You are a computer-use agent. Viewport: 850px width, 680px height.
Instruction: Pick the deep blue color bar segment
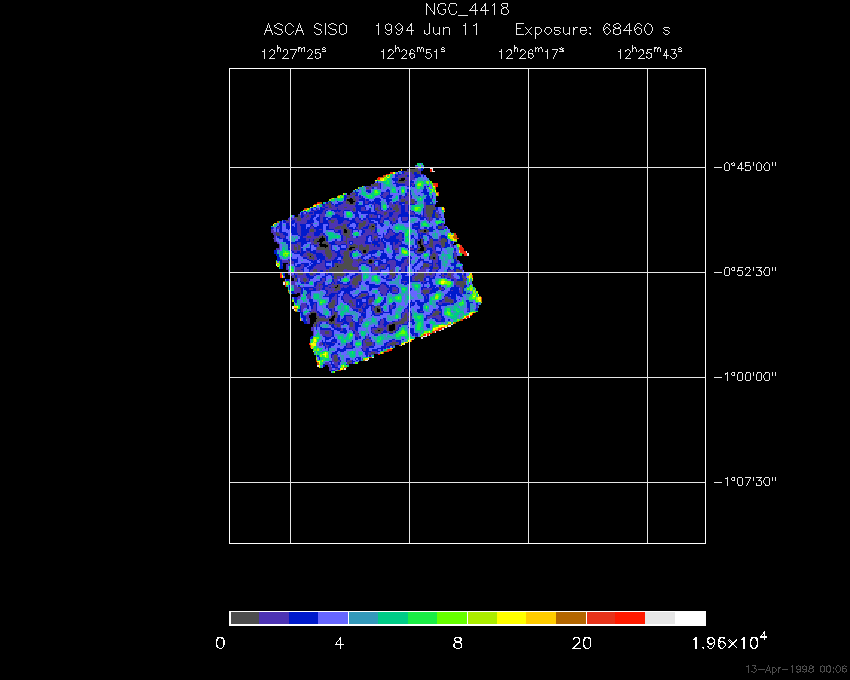pos(304,618)
